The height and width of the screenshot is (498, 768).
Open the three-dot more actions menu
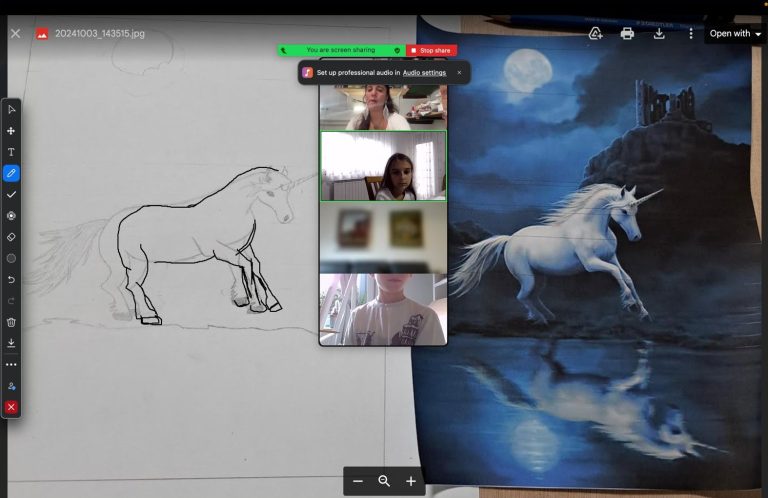(690, 33)
